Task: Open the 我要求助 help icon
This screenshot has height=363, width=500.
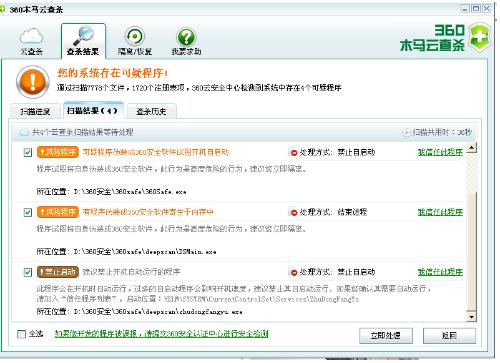Action: point(186,41)
